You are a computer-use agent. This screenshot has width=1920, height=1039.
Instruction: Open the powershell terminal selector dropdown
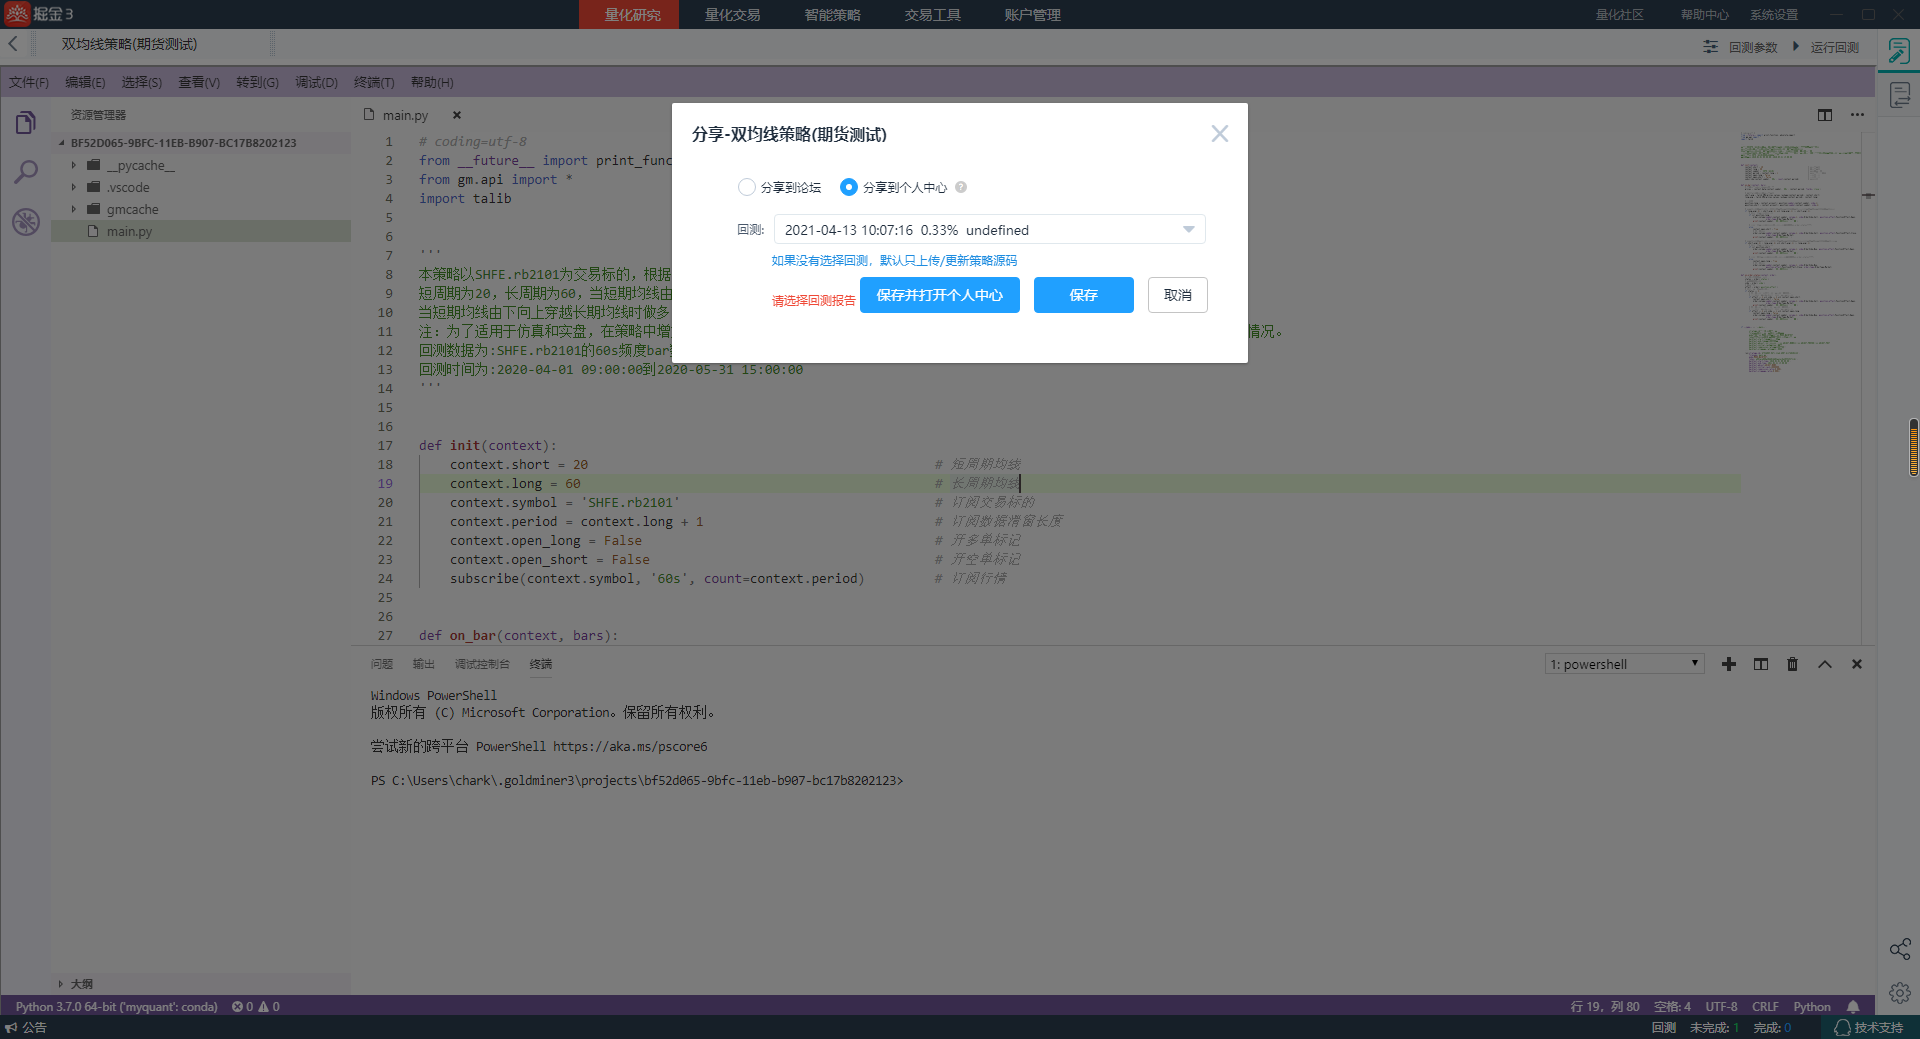(1624, 664)
